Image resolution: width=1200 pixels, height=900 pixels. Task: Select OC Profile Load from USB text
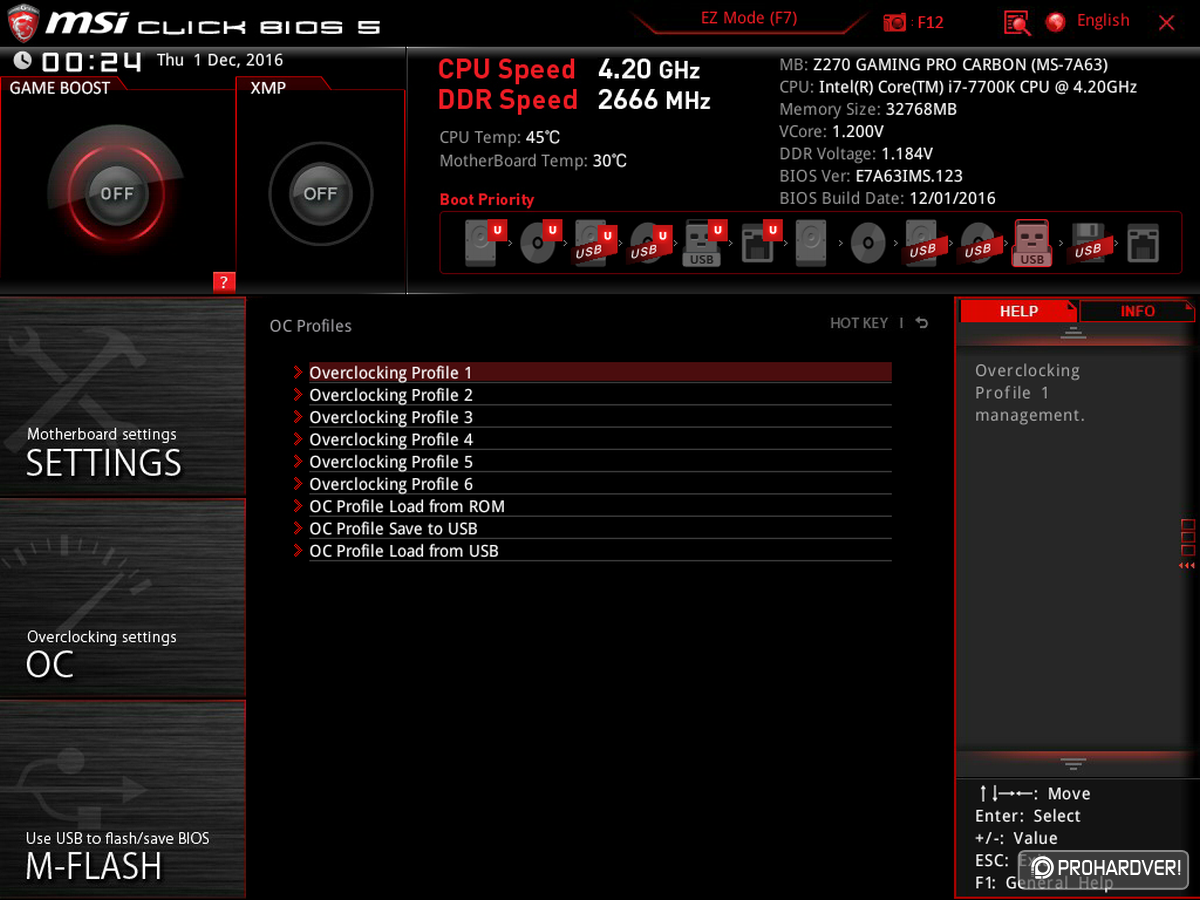point(403,550)
